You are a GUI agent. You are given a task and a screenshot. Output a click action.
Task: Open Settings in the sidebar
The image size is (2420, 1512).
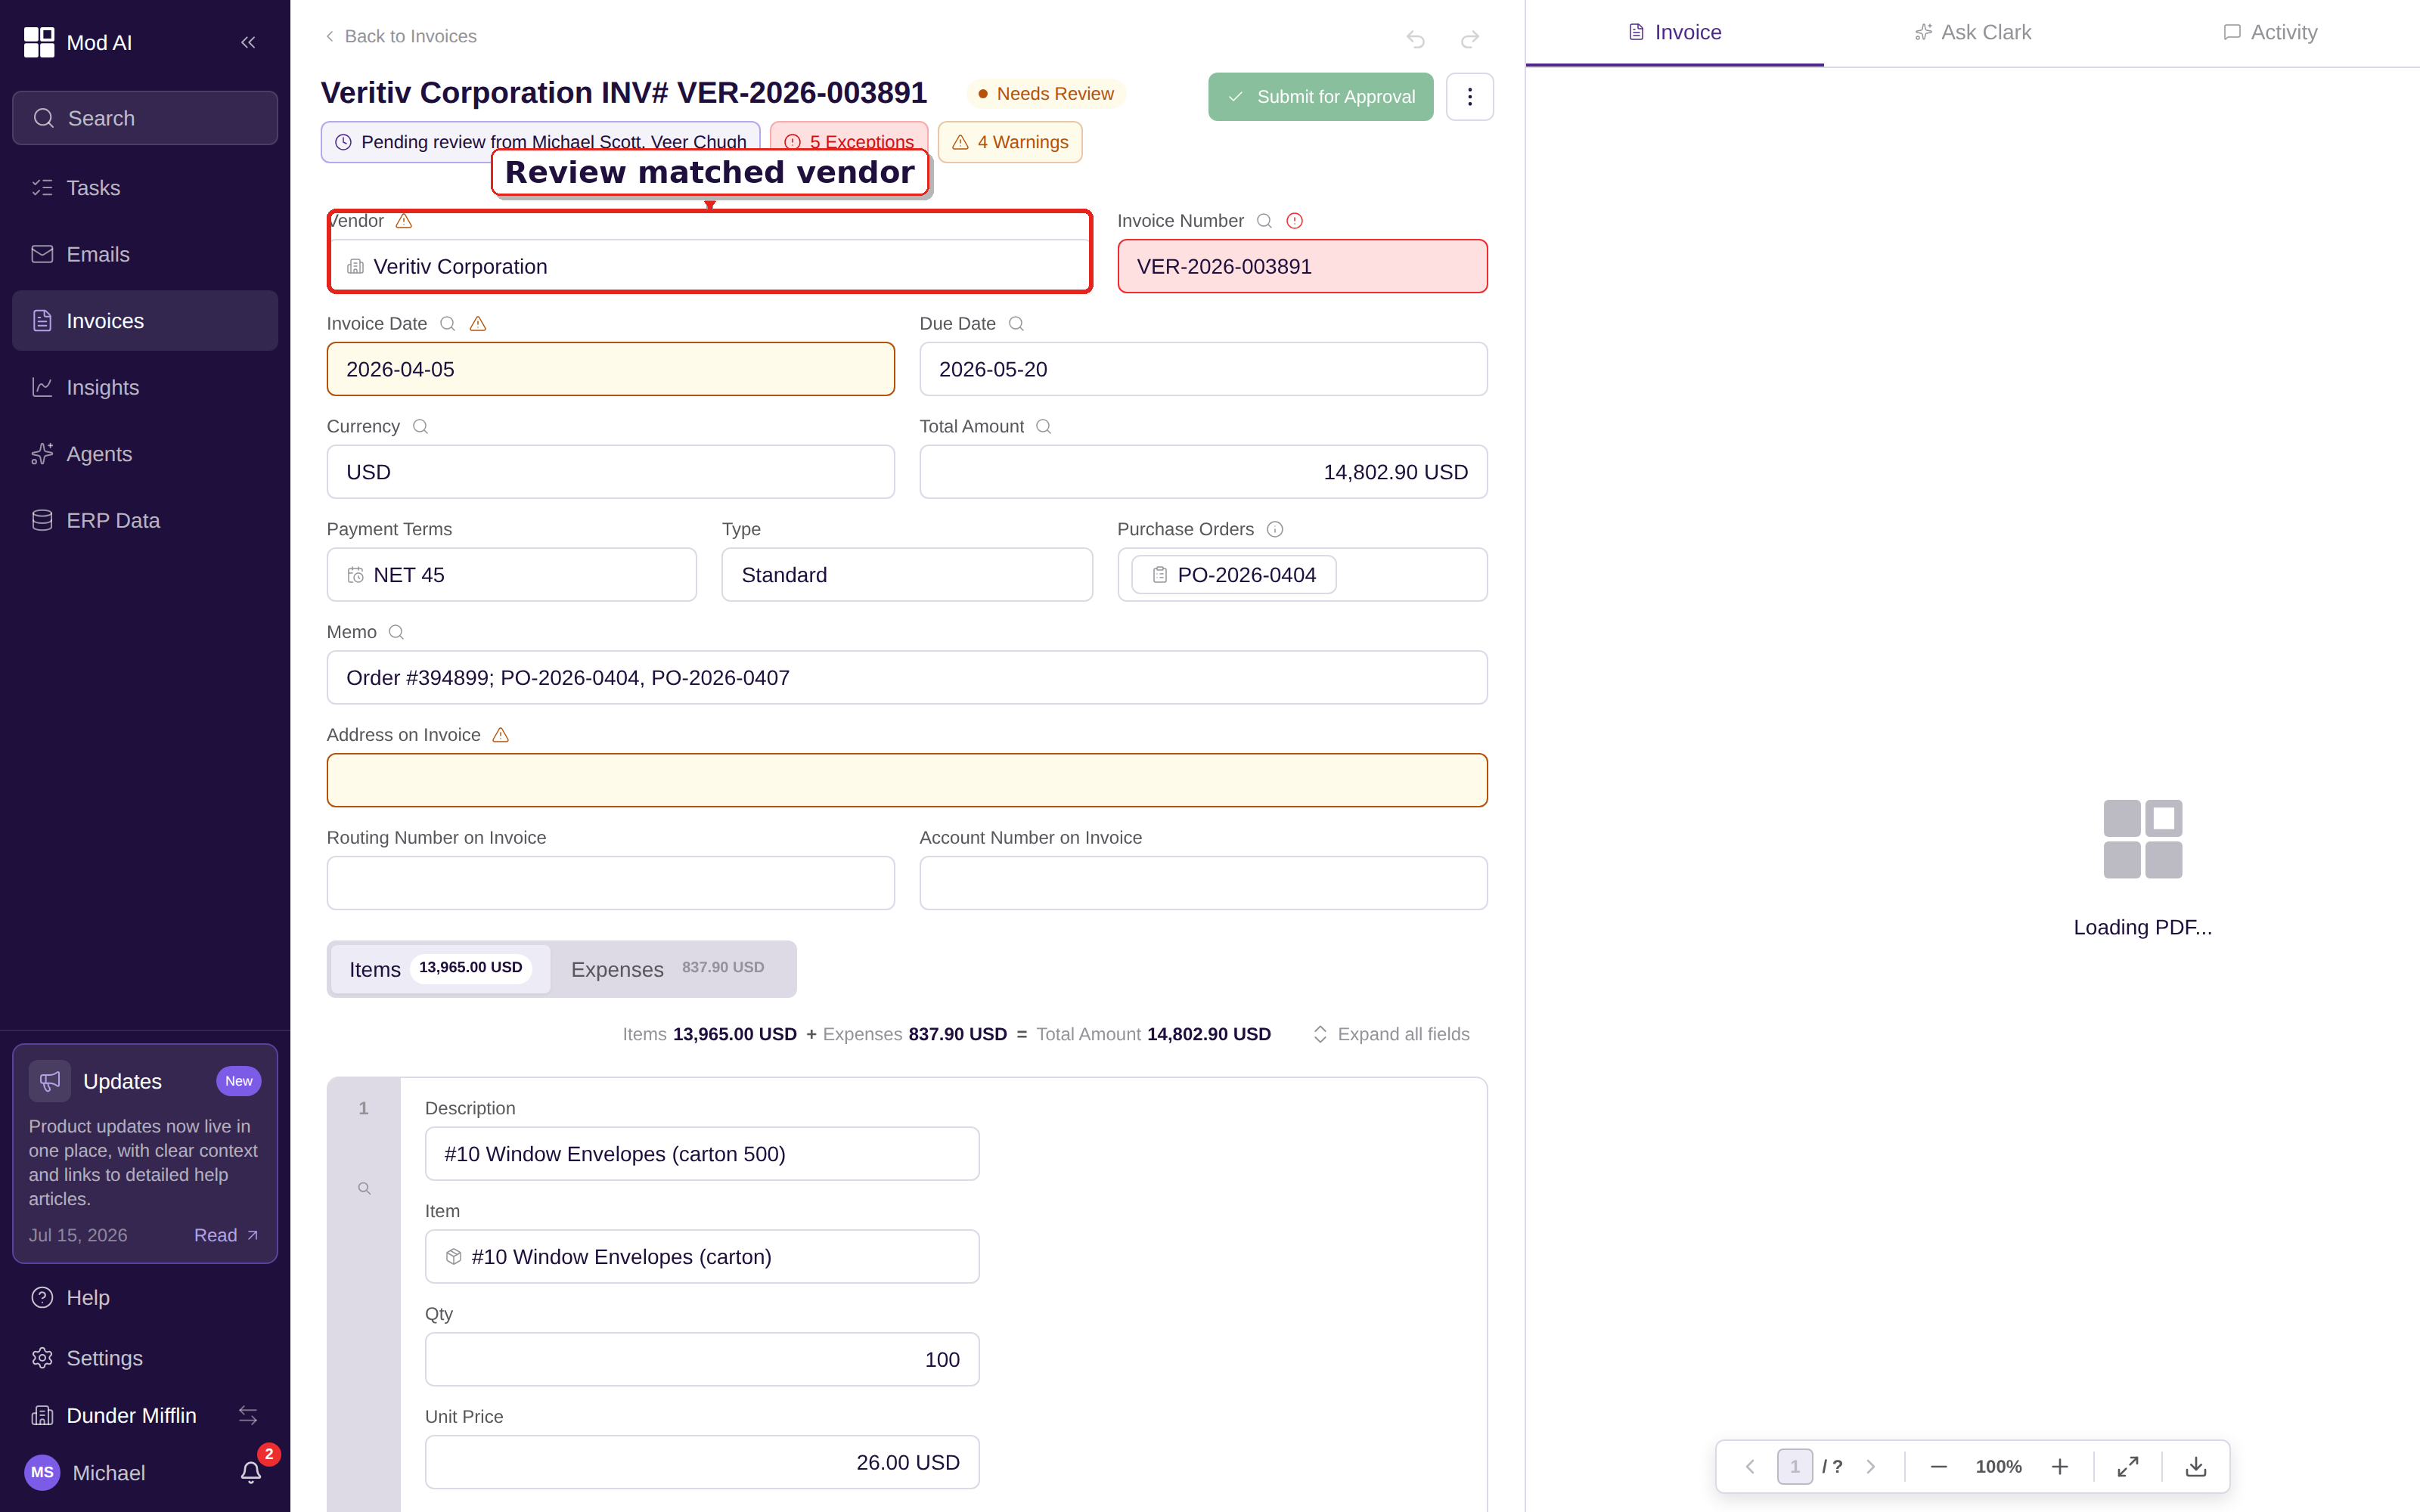(x=145, y=1358)
